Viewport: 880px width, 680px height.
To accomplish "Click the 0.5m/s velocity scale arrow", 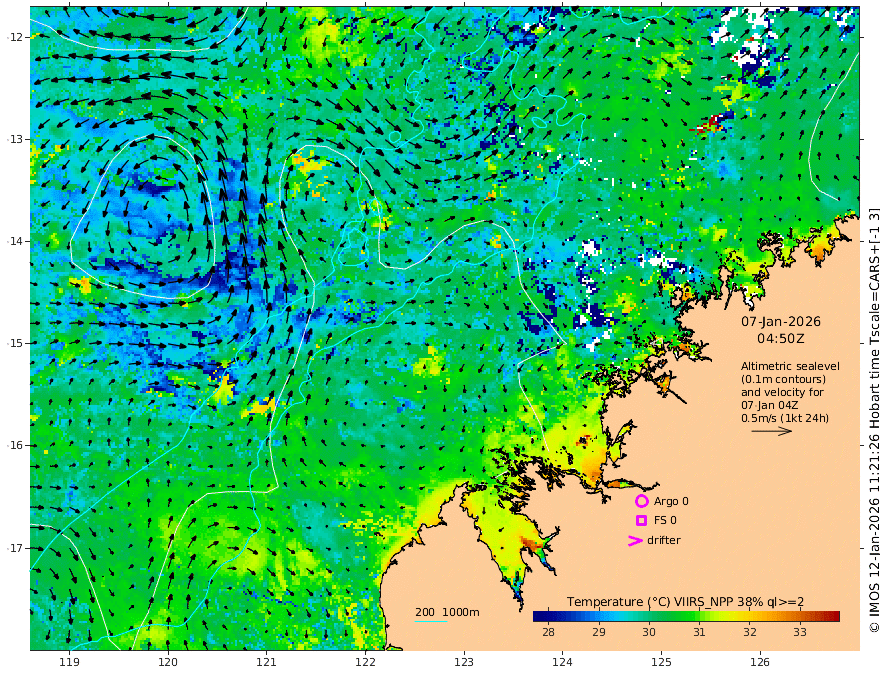I will [x=772, y=431].
